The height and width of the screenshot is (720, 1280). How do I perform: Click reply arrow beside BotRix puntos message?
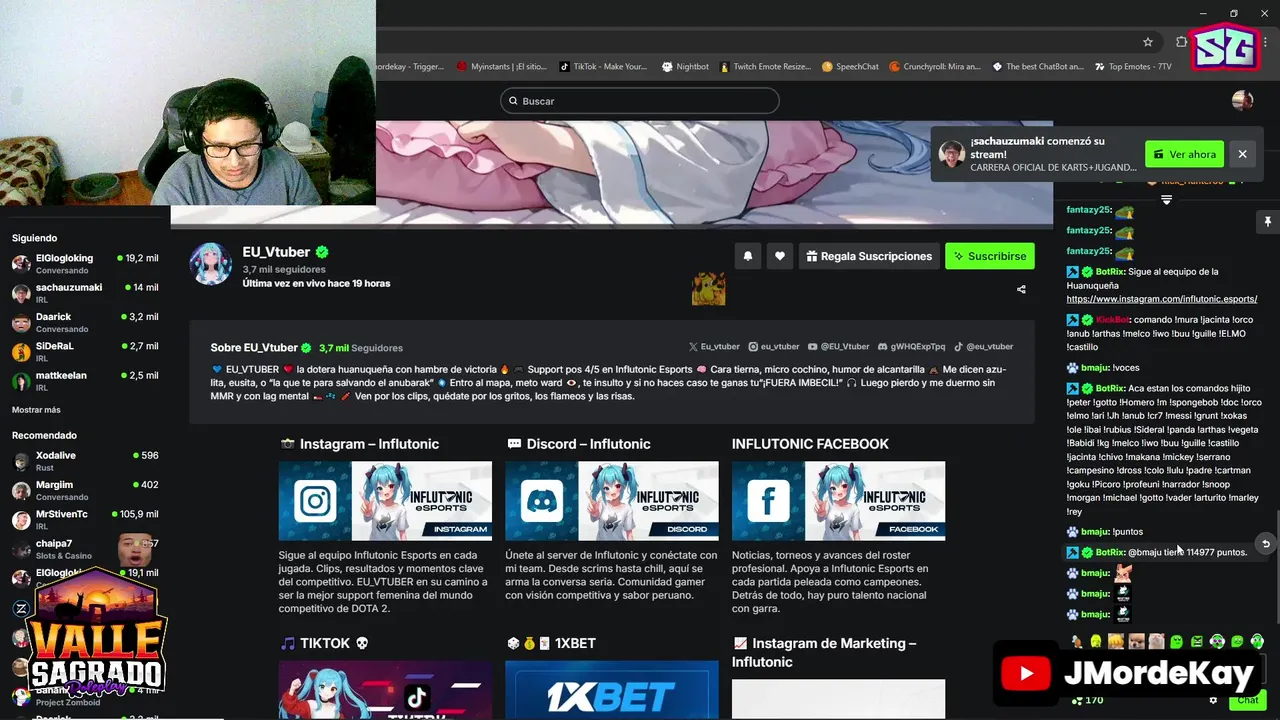(x=1266, y=544)
